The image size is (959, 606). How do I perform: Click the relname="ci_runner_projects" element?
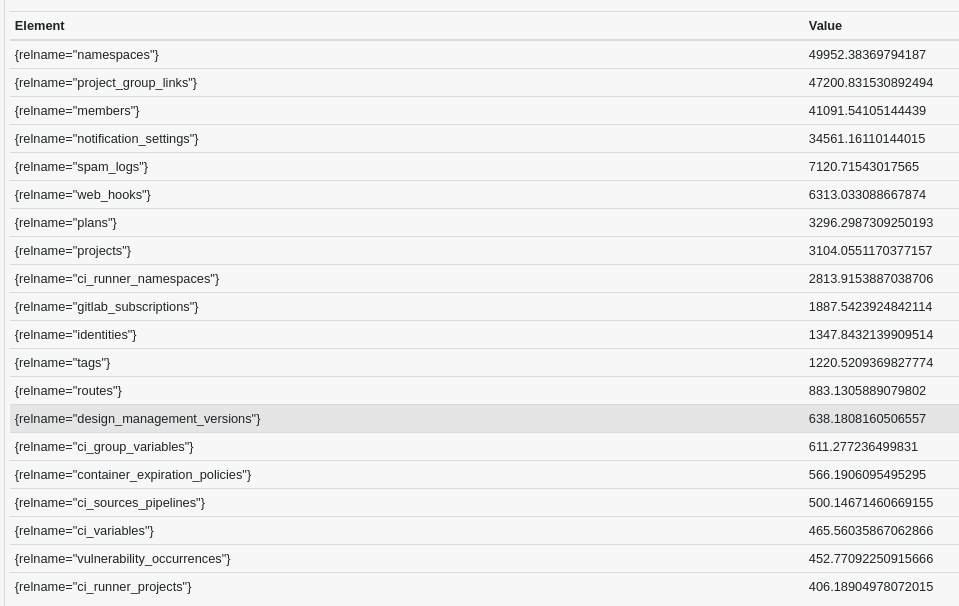tap(103, 587)
